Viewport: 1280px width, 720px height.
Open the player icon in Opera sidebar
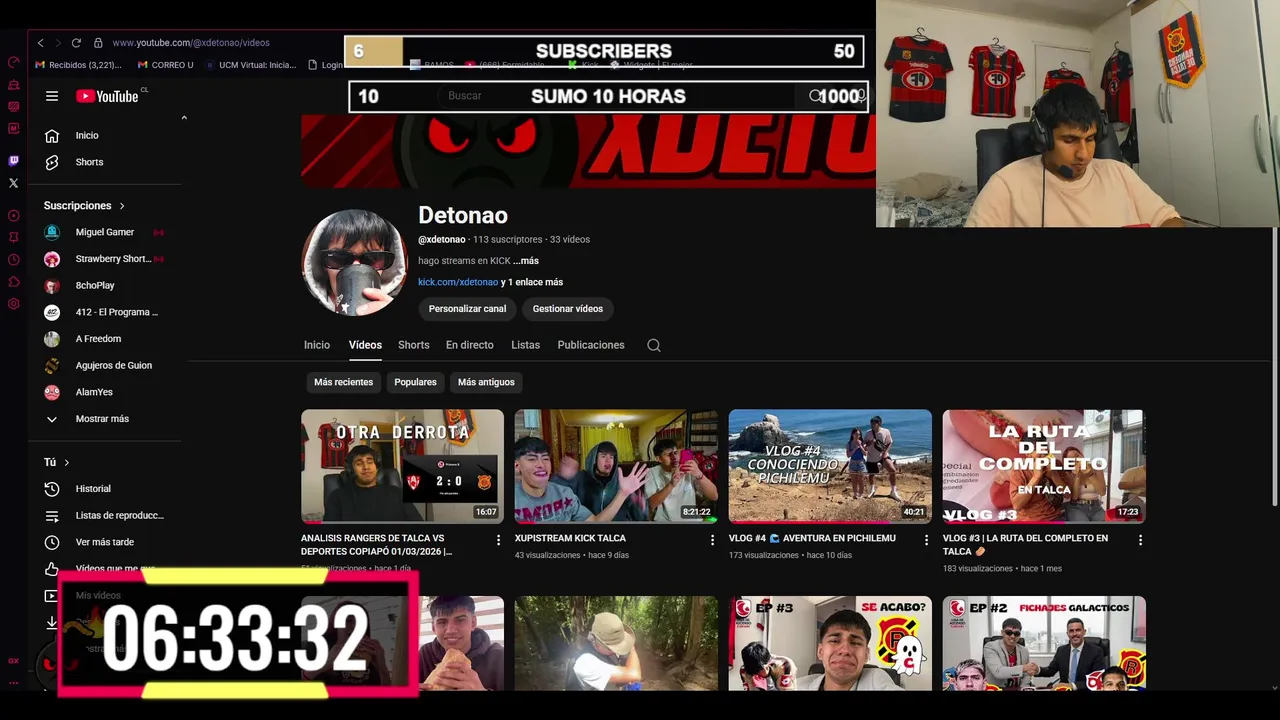13,215
